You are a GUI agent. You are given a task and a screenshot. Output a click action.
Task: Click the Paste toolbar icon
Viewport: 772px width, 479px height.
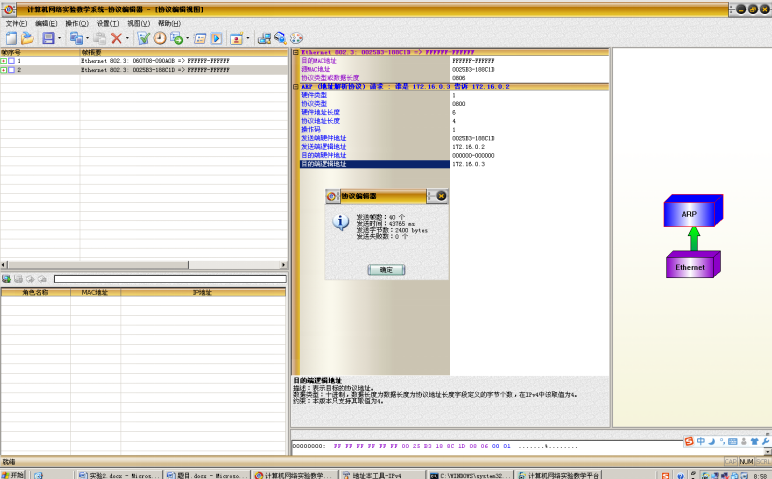[99, 38]
